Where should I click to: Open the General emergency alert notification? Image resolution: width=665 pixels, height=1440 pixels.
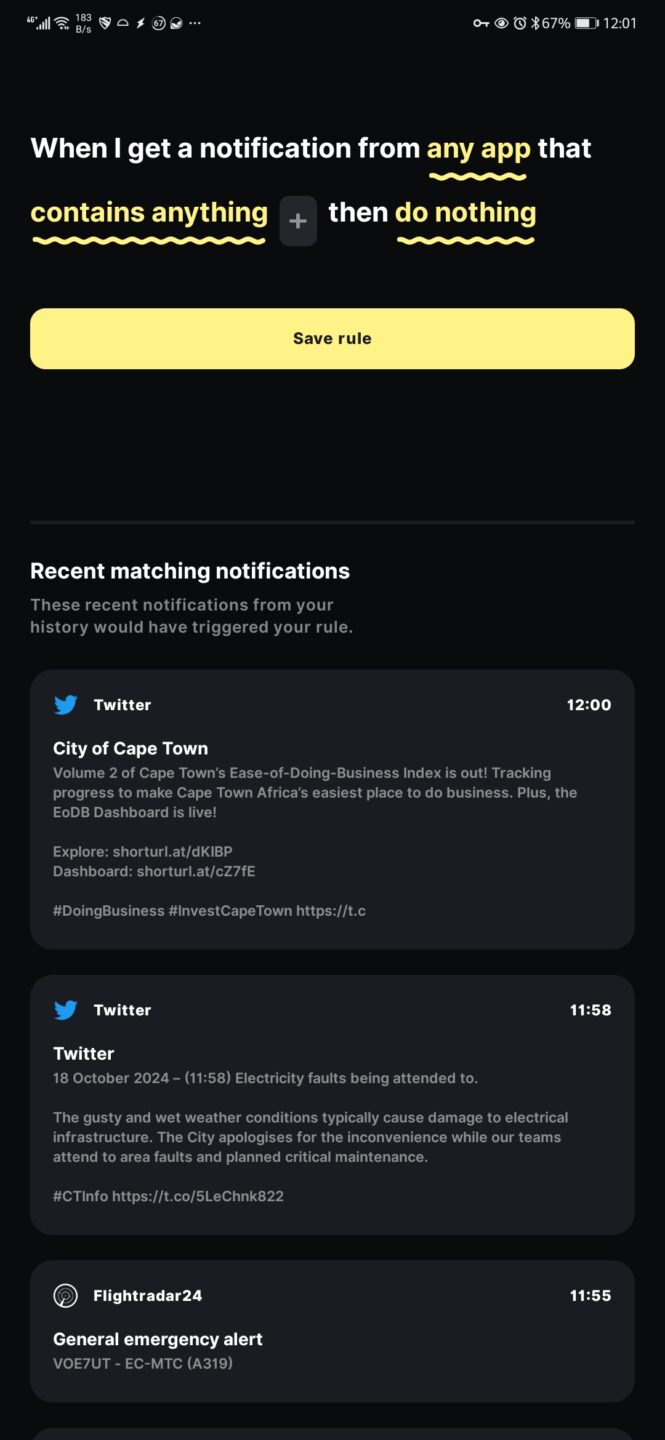coord(158,1339)
